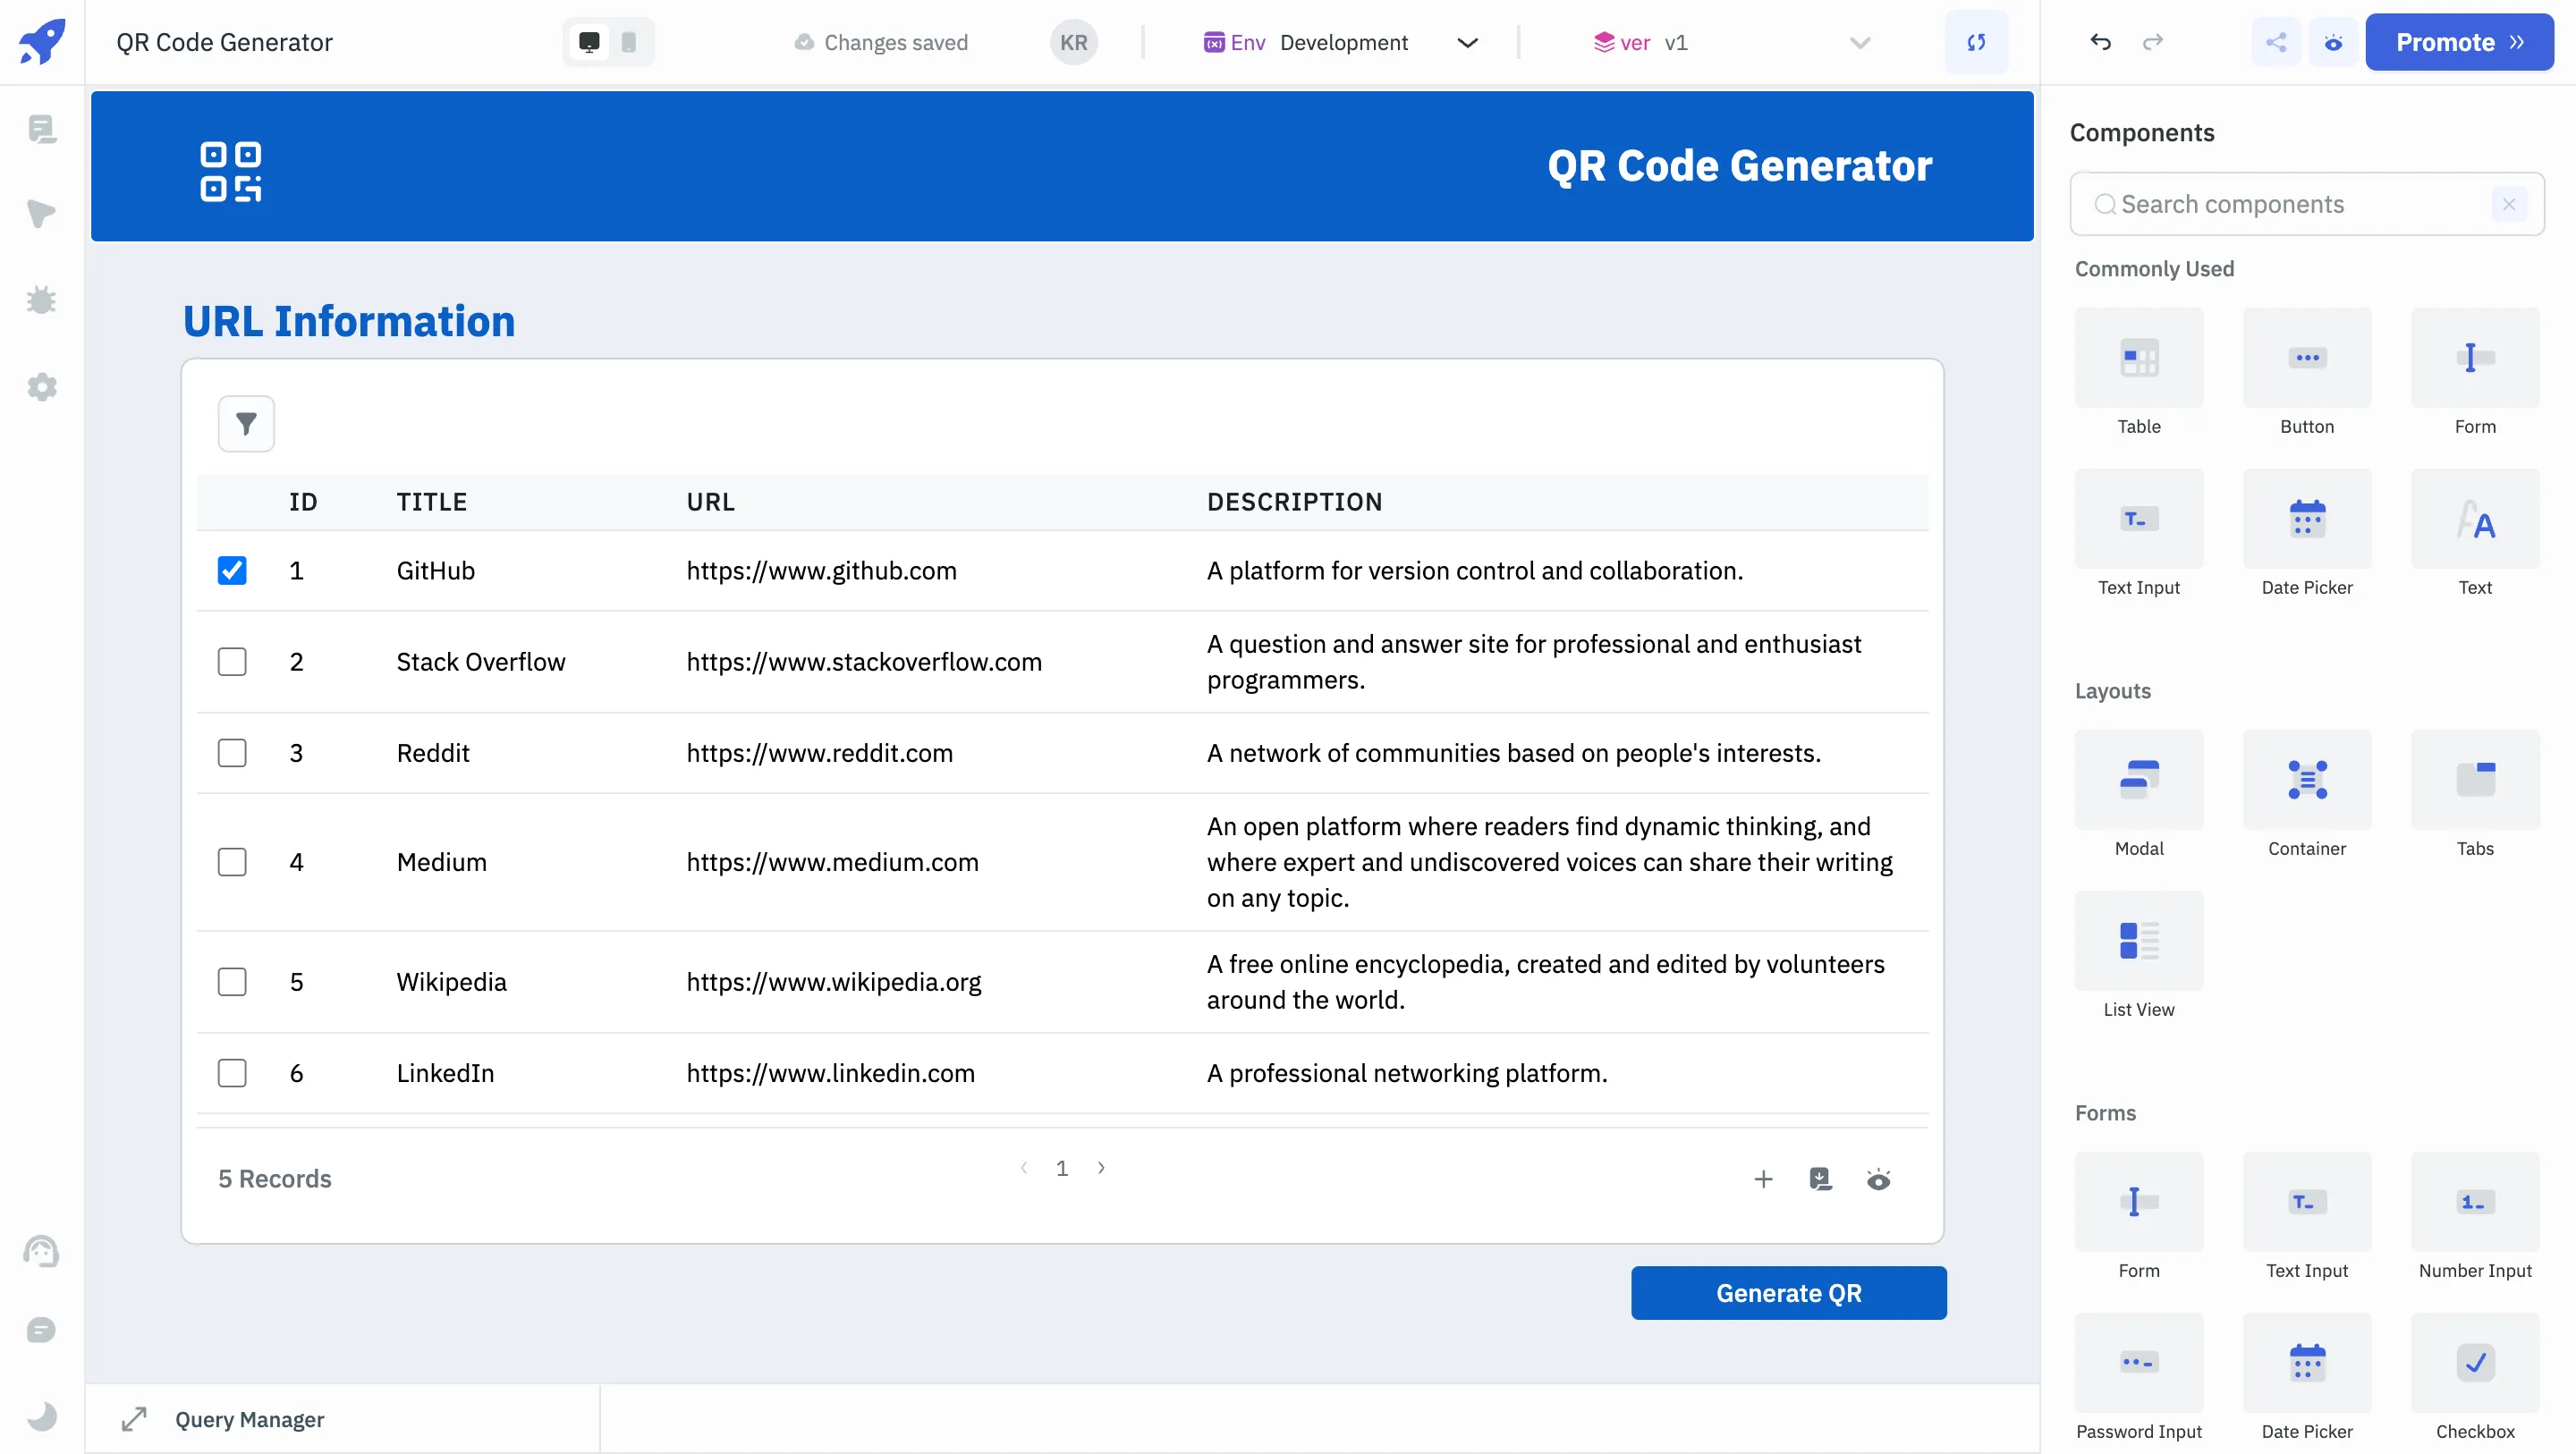Expand the Query Manager panel
2576x1454 pixels.
click(134, 1419)
